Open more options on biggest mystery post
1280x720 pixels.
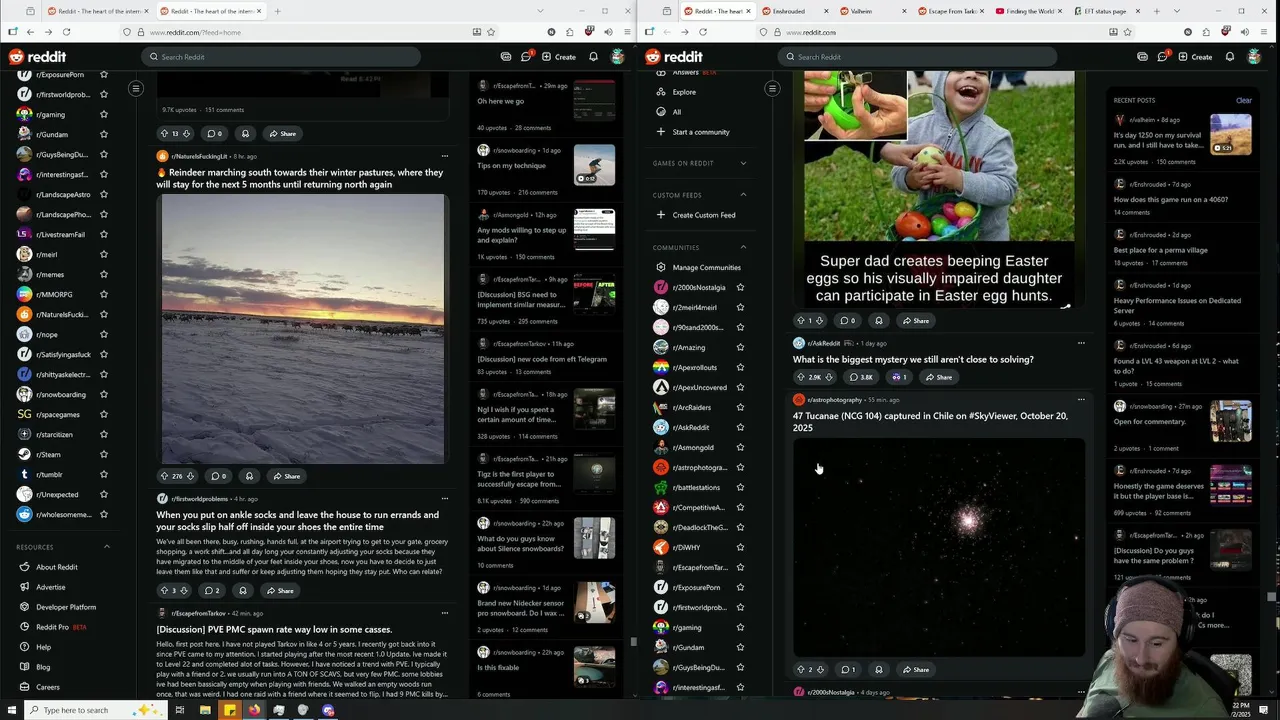click(1081, 343)
